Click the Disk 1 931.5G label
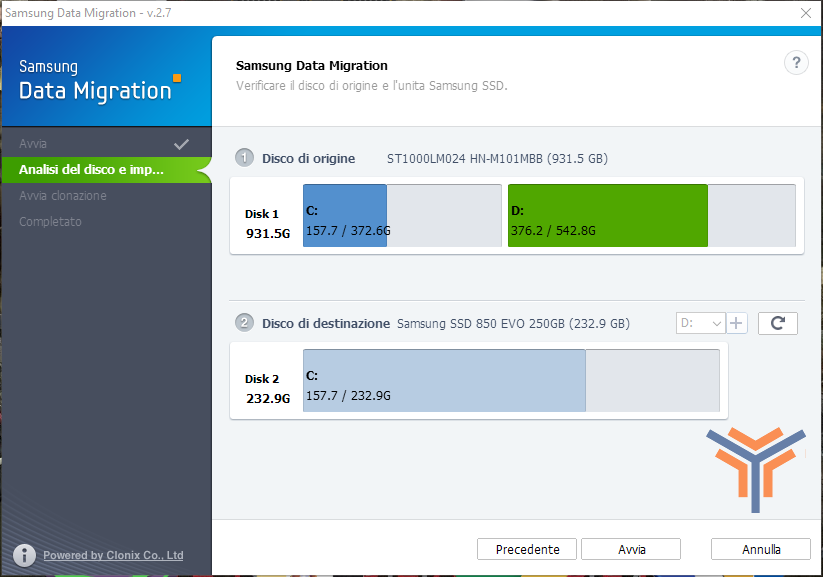The image size is (823, 577). 267,224
